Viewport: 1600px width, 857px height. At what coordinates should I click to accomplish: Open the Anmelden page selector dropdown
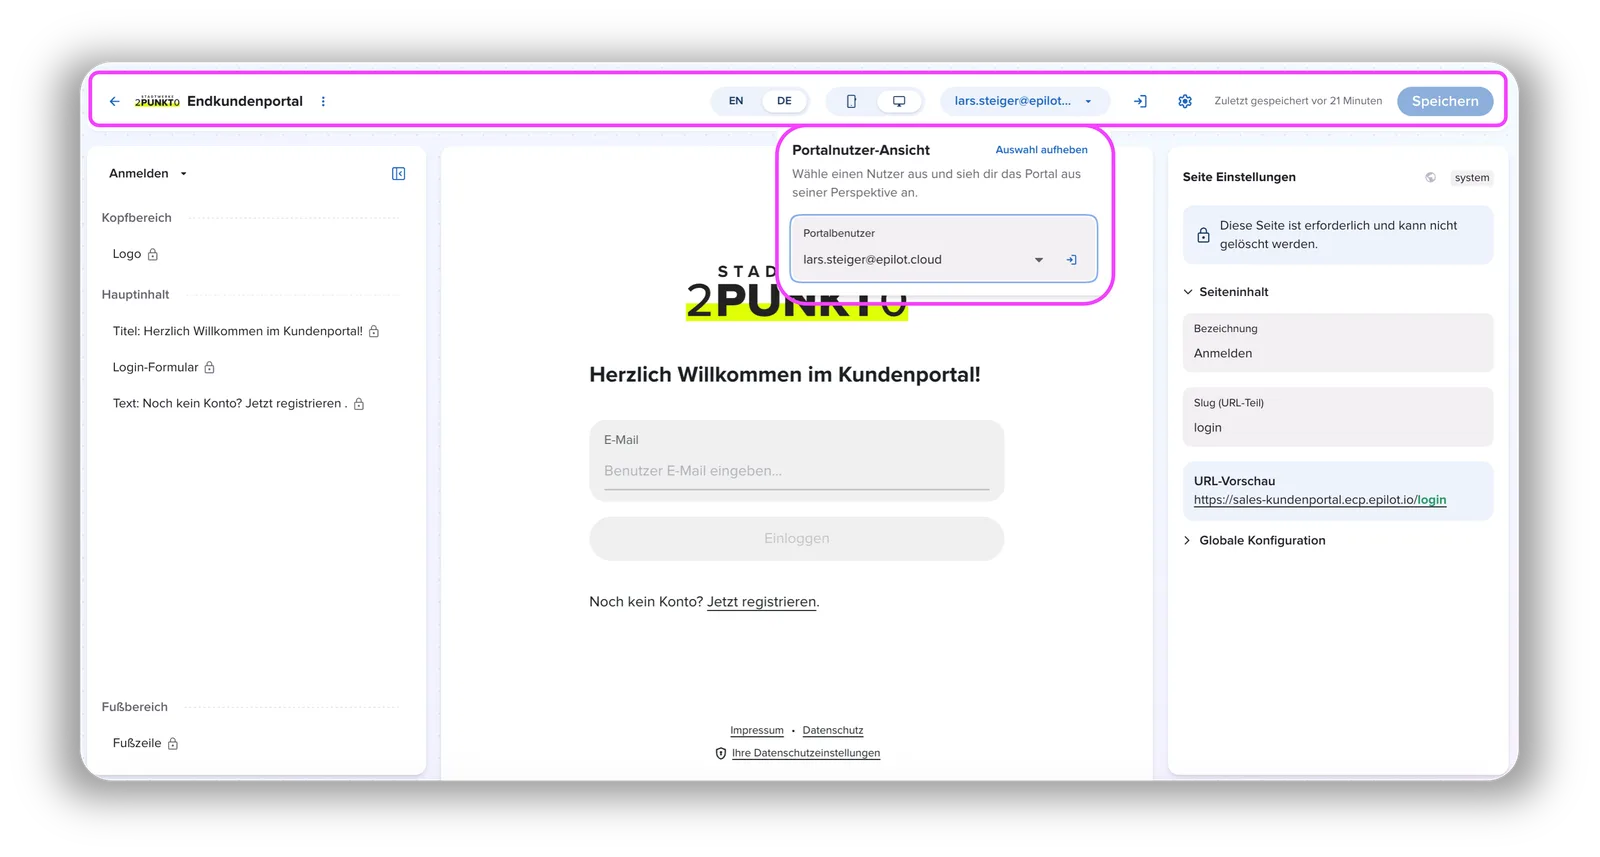(148, 174)
